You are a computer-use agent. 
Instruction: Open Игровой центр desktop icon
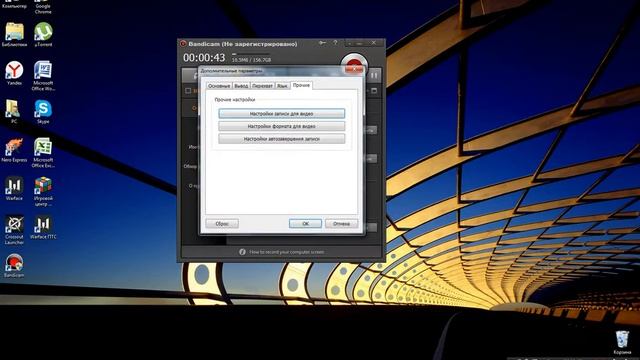[43, 191]
